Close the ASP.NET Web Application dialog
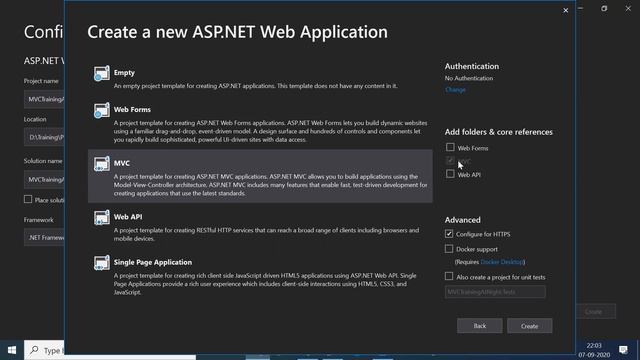640x360 pixels. [565, 10]
